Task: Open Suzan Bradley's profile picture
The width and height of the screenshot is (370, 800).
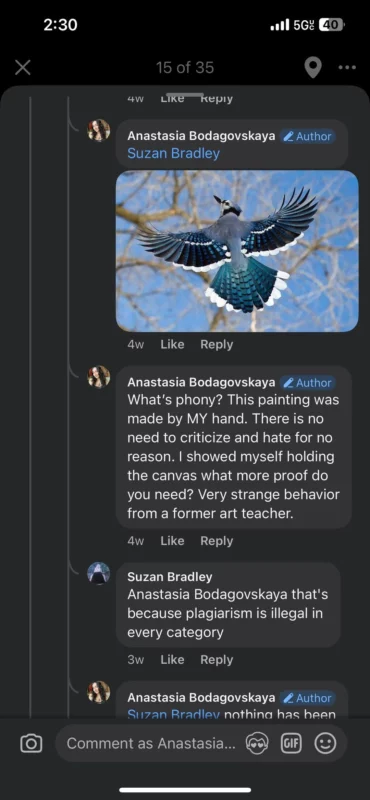Action: point(99,573)
